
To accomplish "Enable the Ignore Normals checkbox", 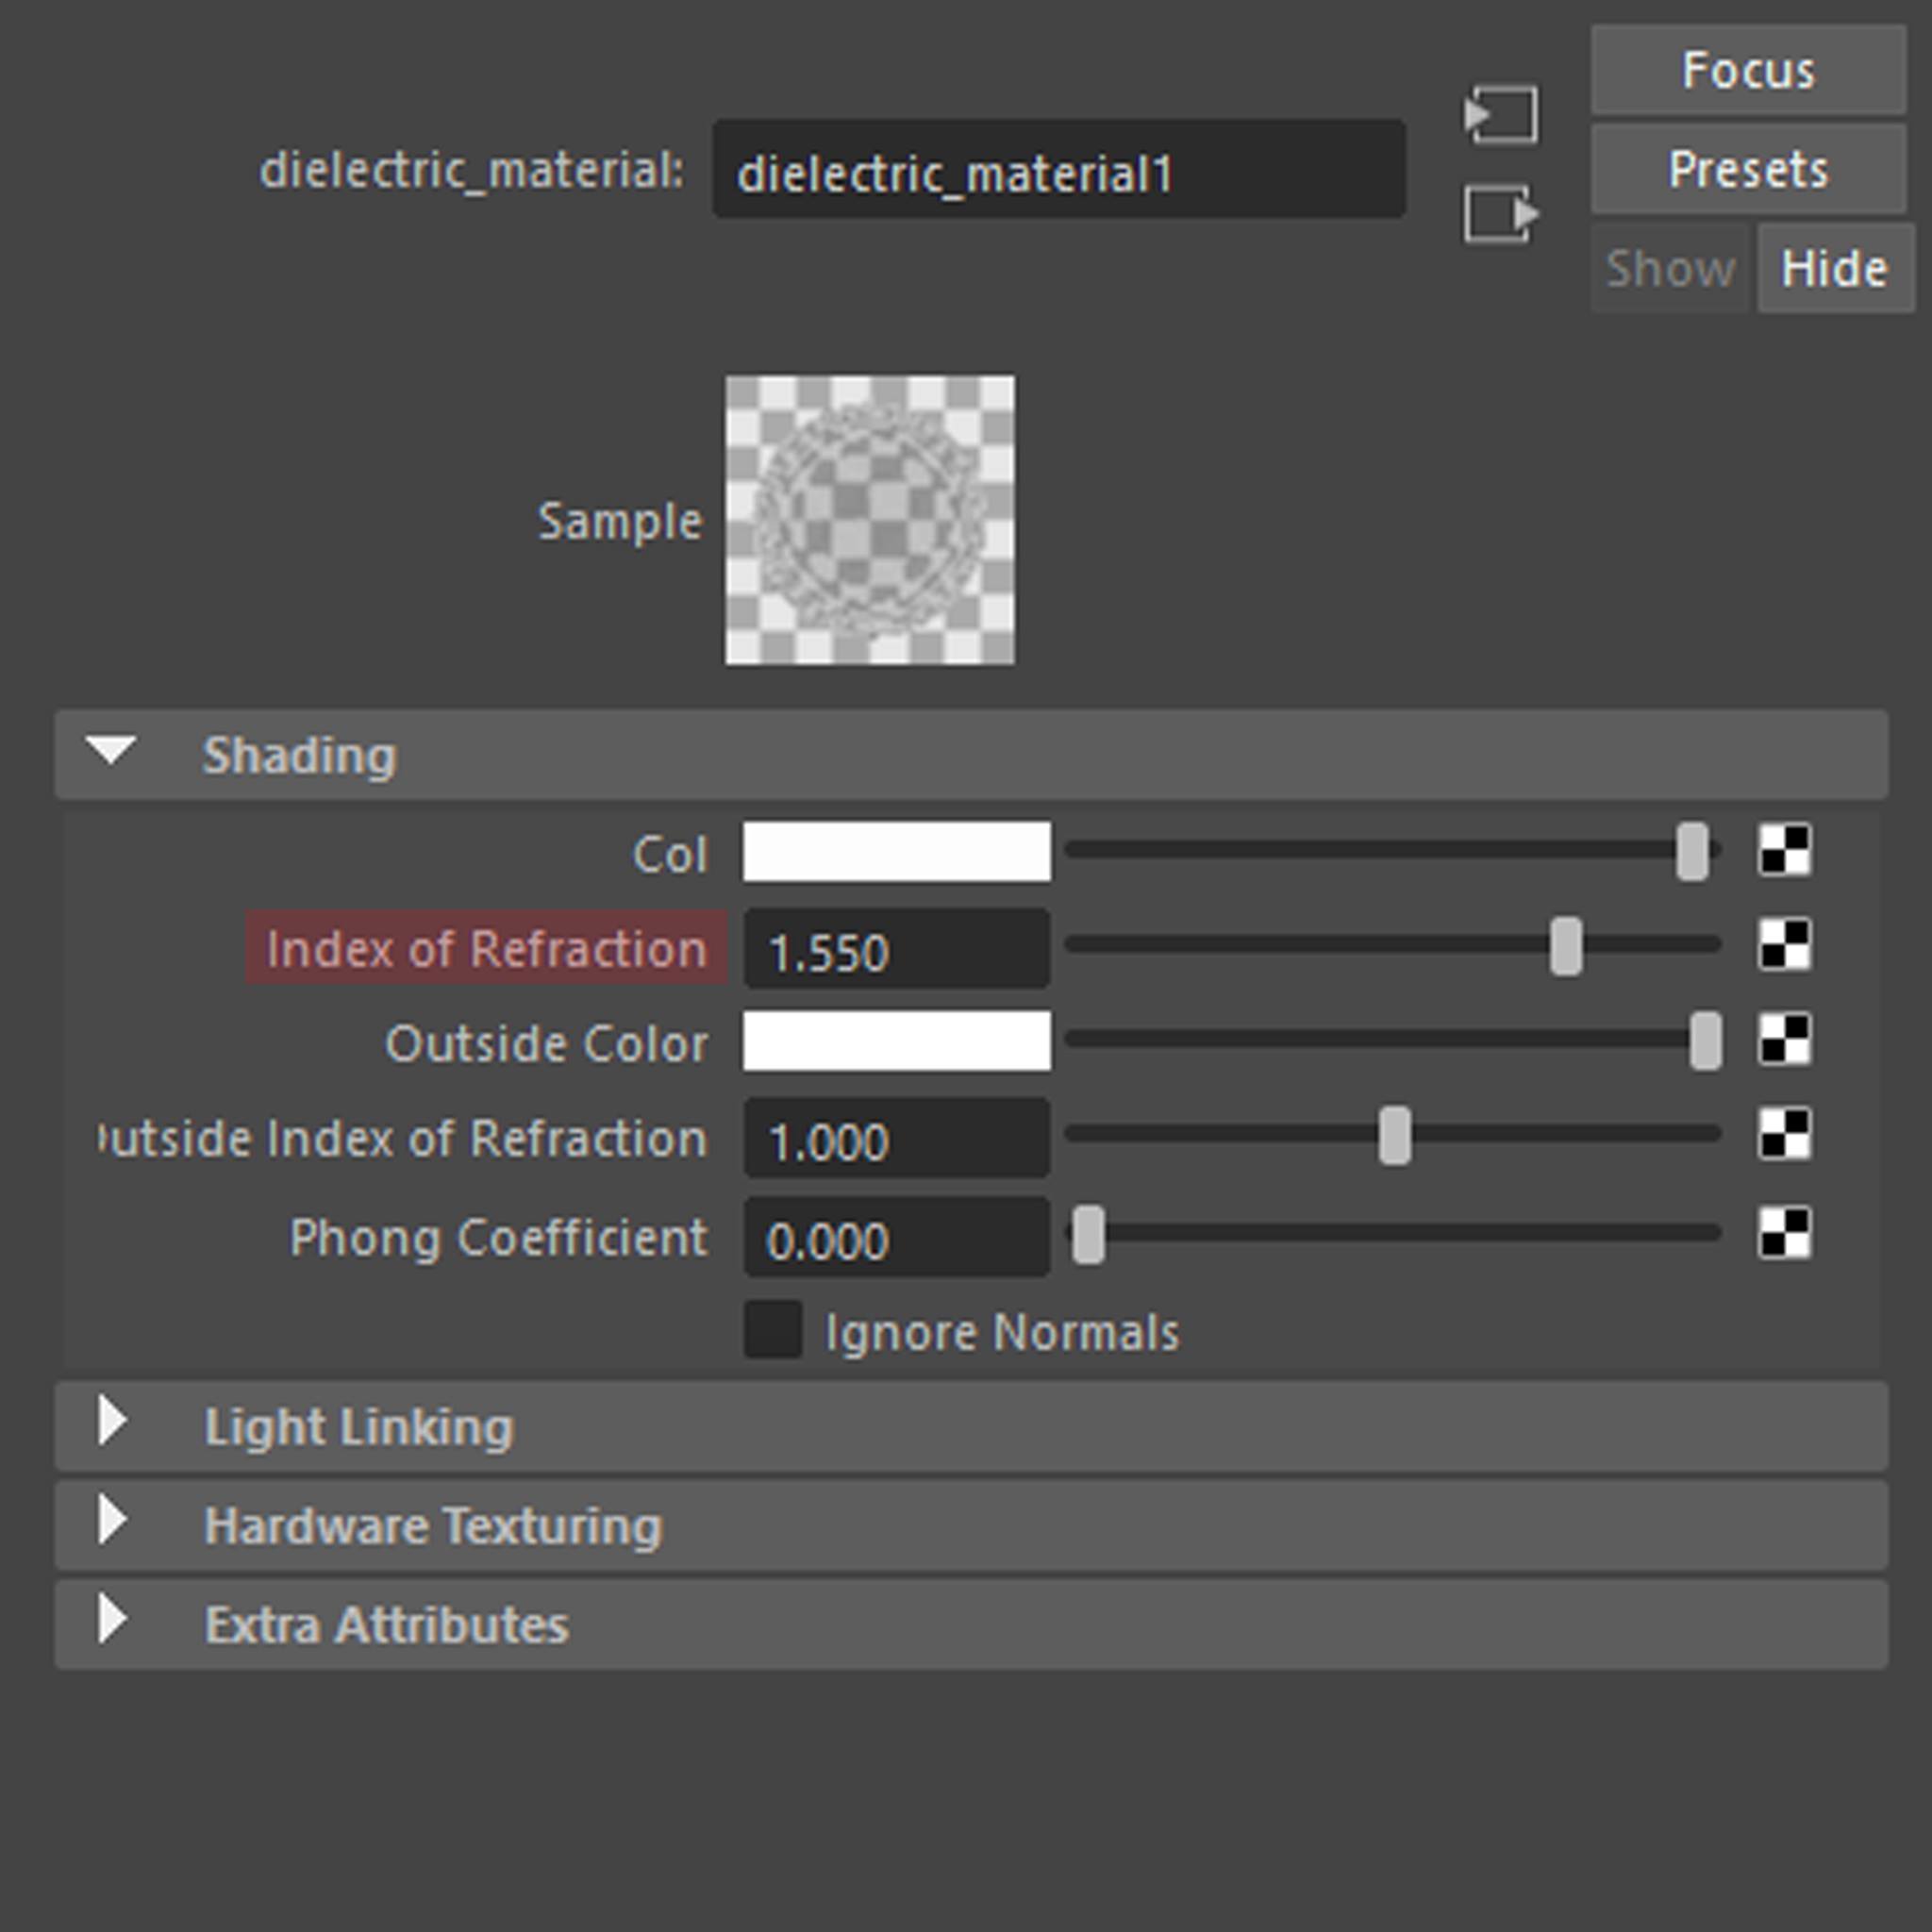I will pos(773,1329).
